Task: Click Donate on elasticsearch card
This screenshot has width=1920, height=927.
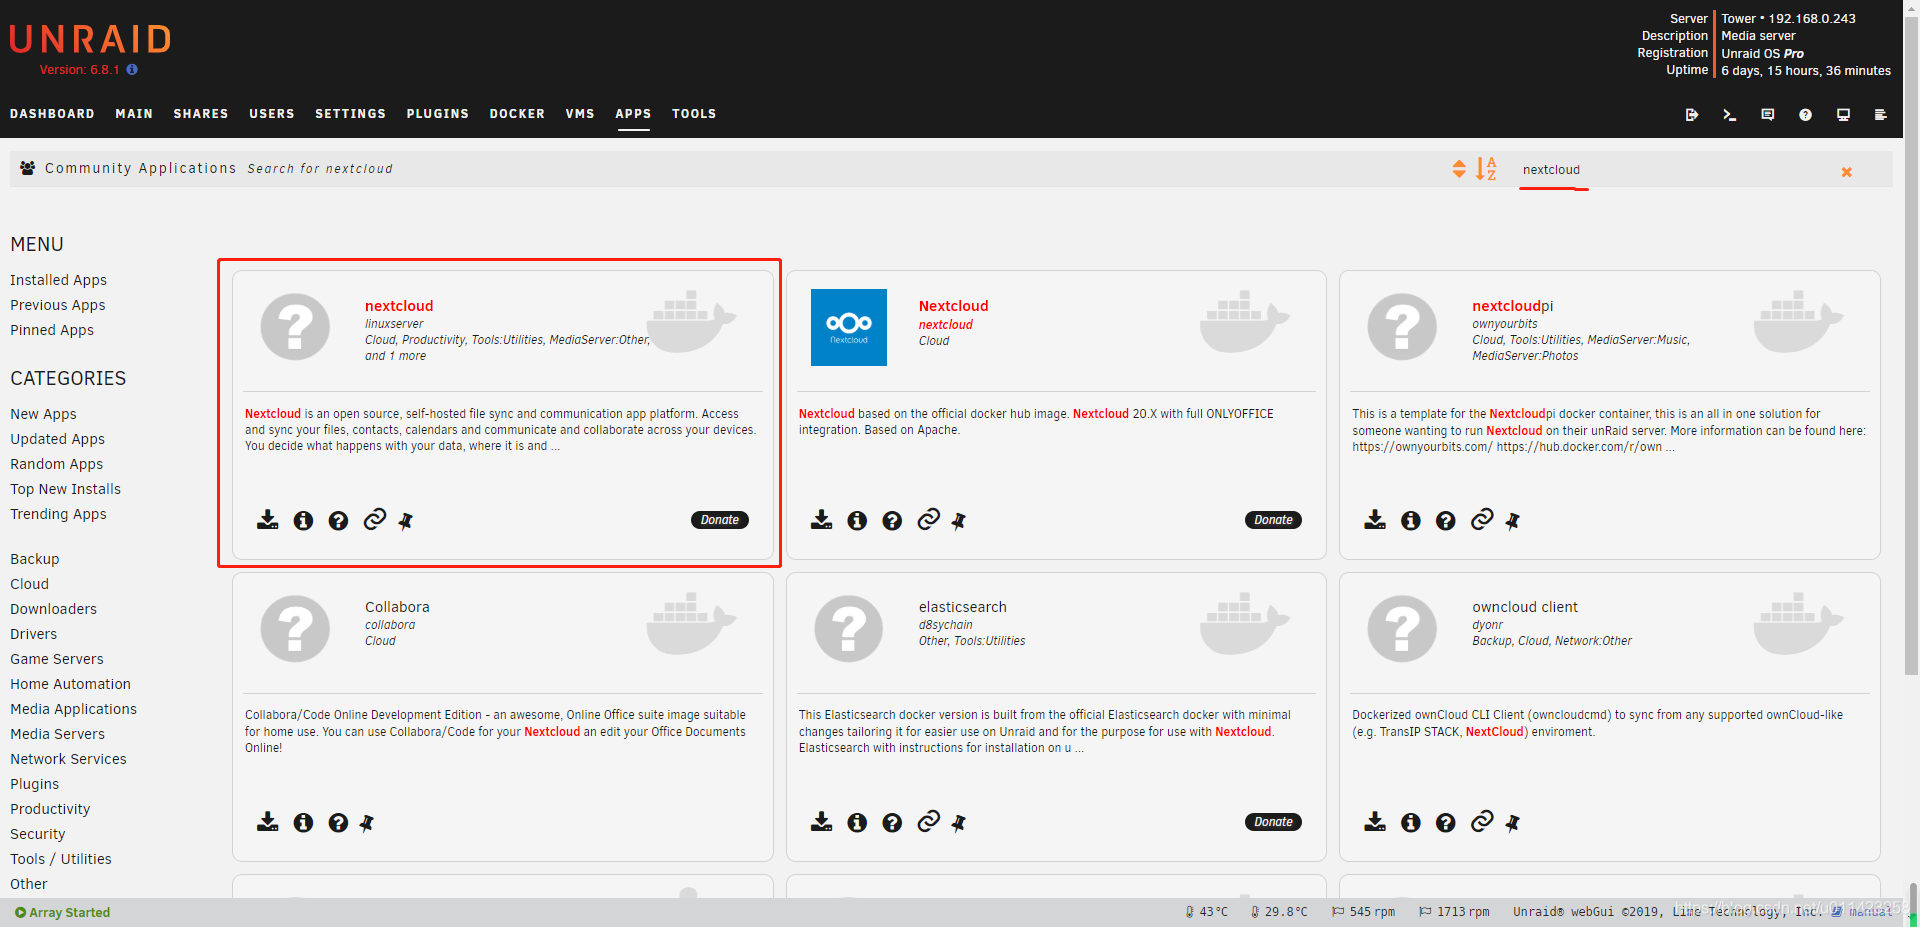Action: point(1273,822)
